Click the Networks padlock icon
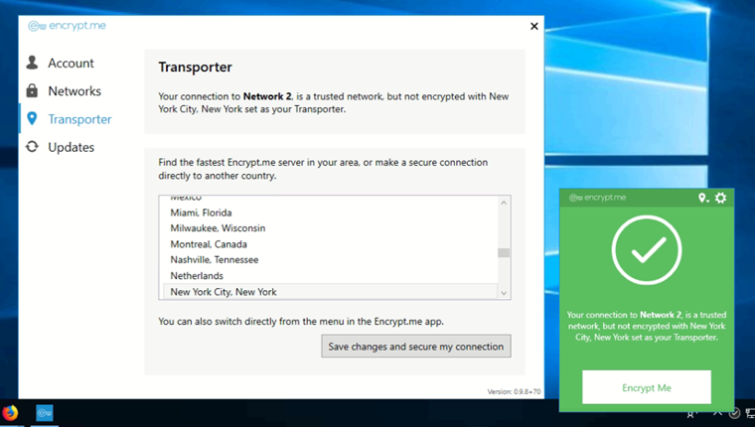Image resolution: width=755 pixels, height=427 pixels. point(32,90)
